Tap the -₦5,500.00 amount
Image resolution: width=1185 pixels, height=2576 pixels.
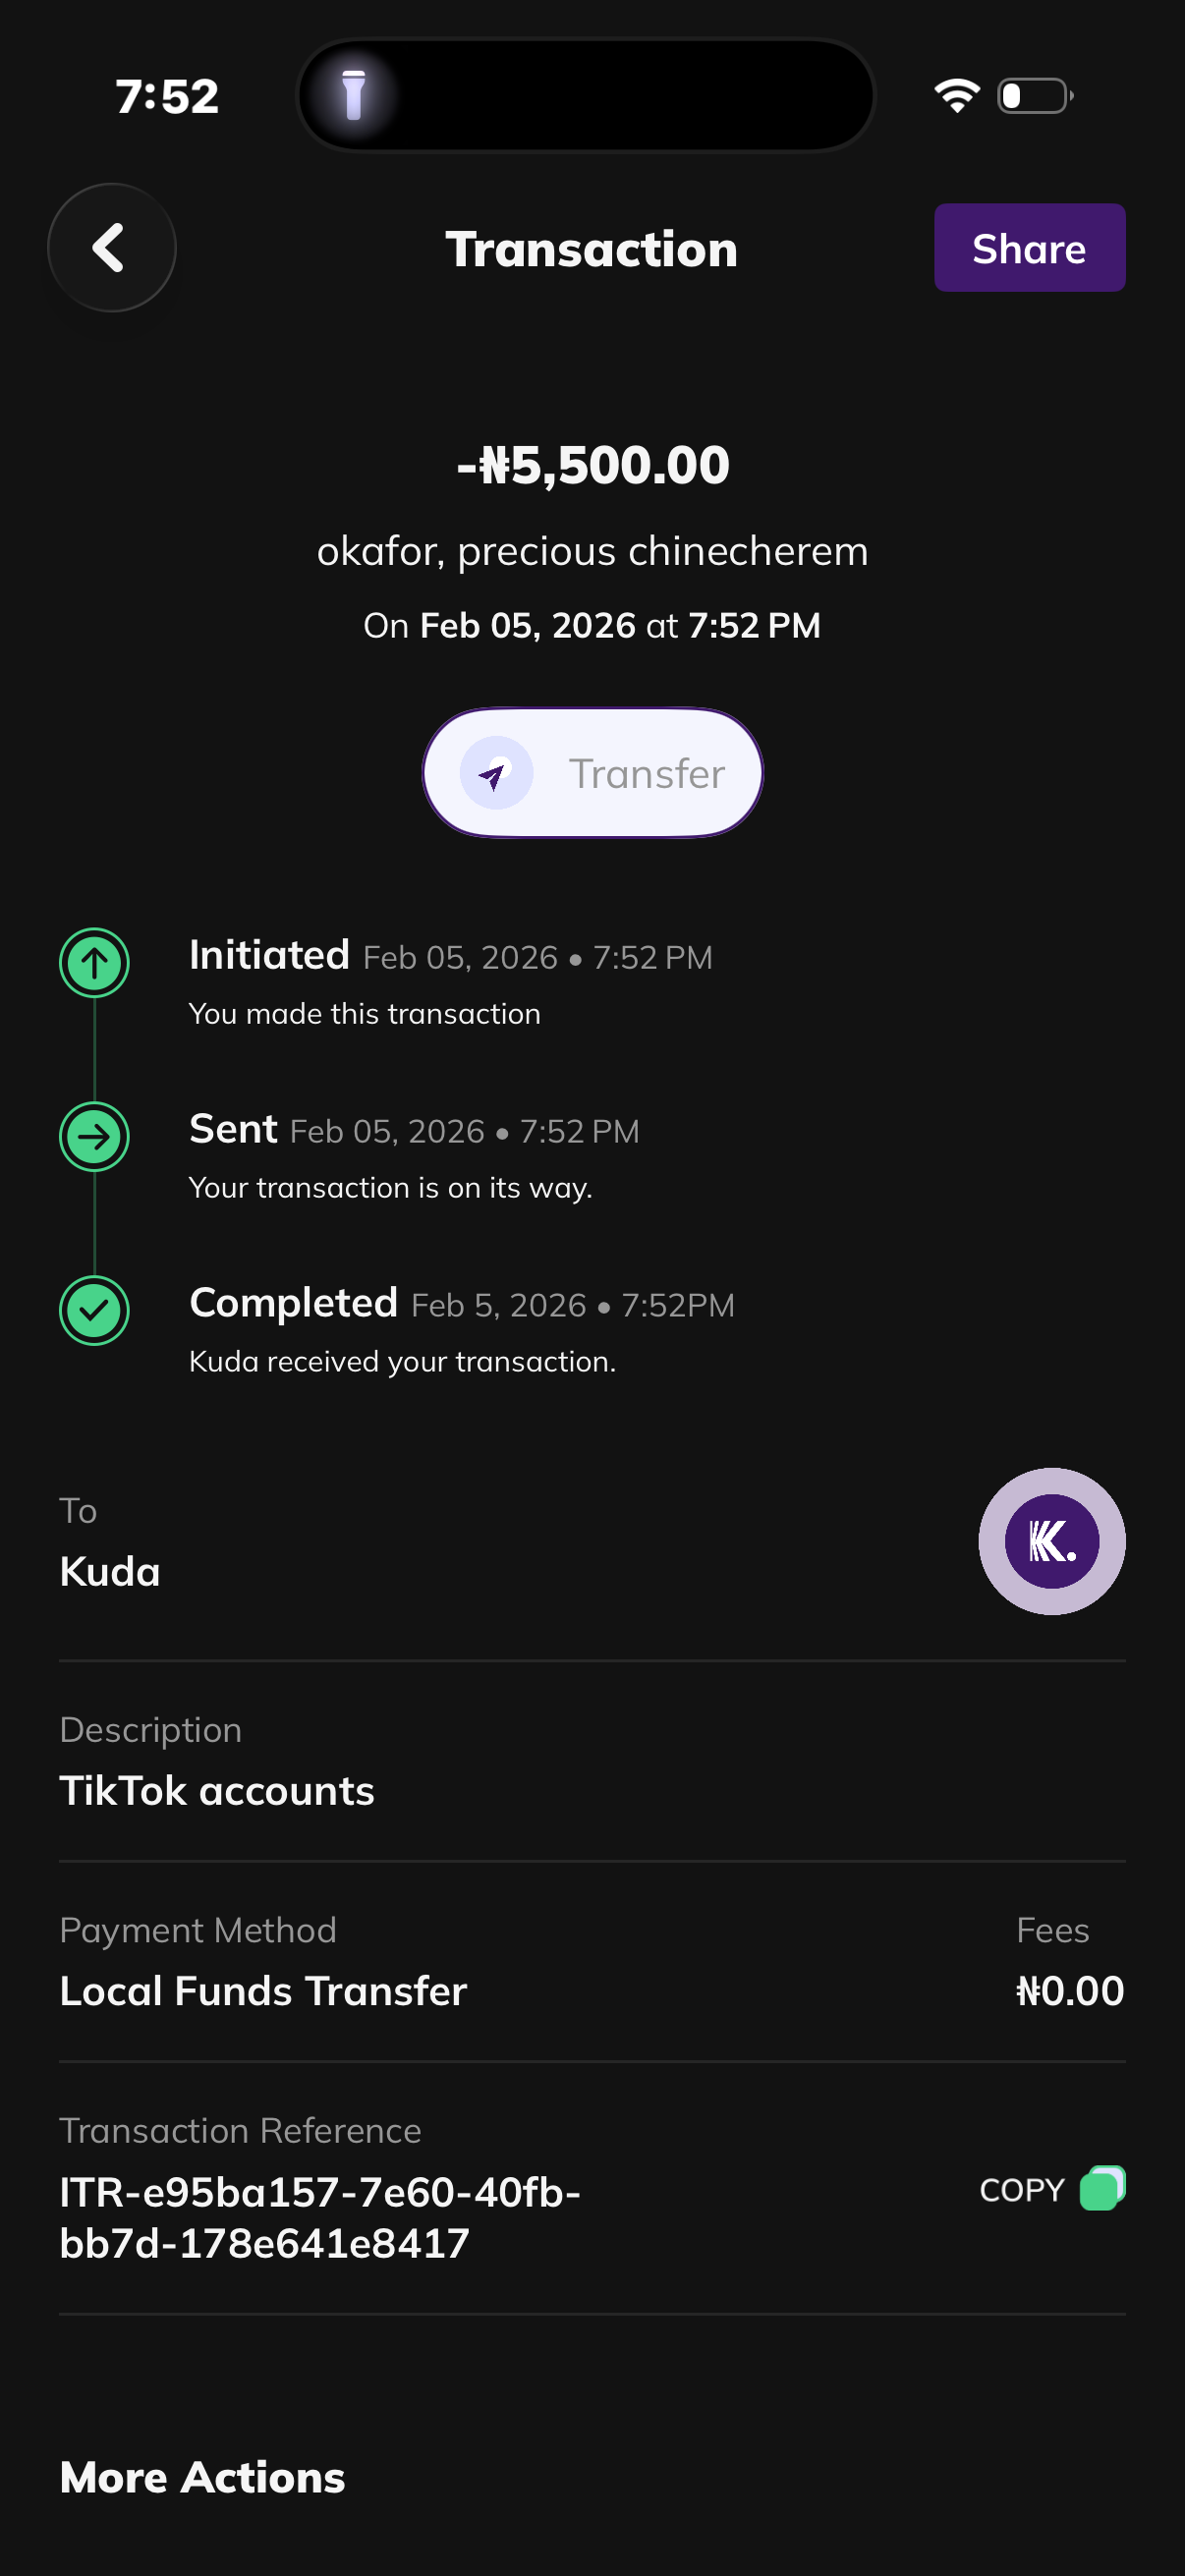point(592,466)
